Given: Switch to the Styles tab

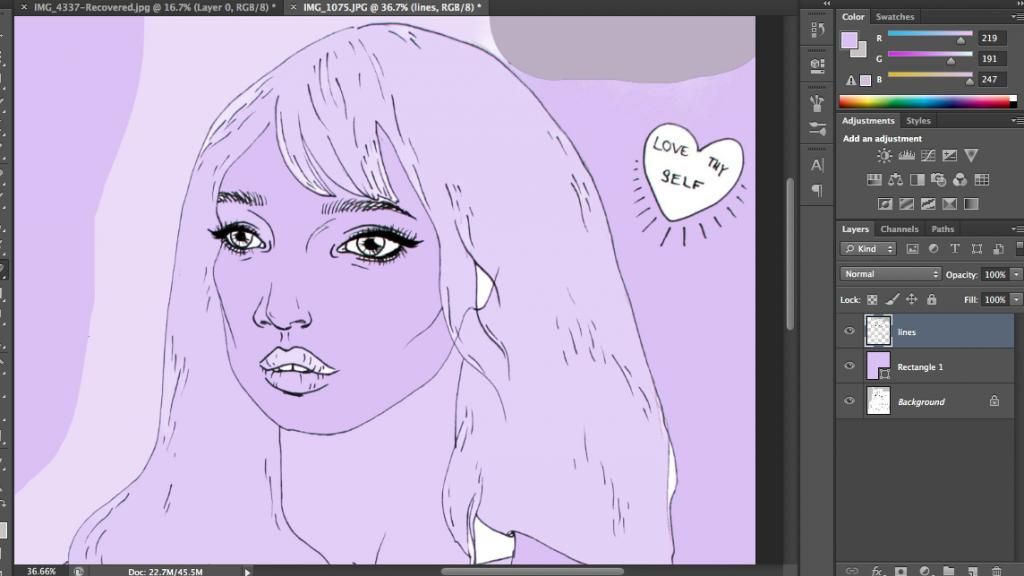Looking at the screenshot, I should point(918,121).
